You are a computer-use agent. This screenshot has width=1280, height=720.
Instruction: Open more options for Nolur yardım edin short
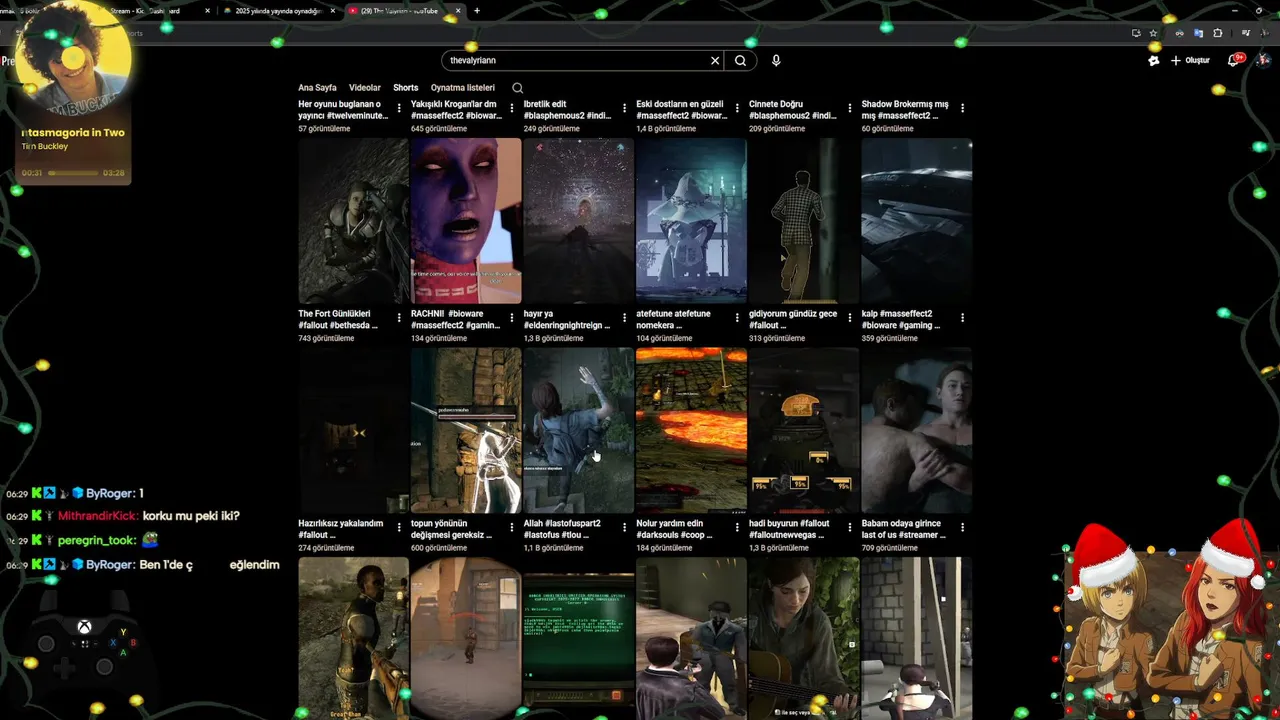coord(737,528)
